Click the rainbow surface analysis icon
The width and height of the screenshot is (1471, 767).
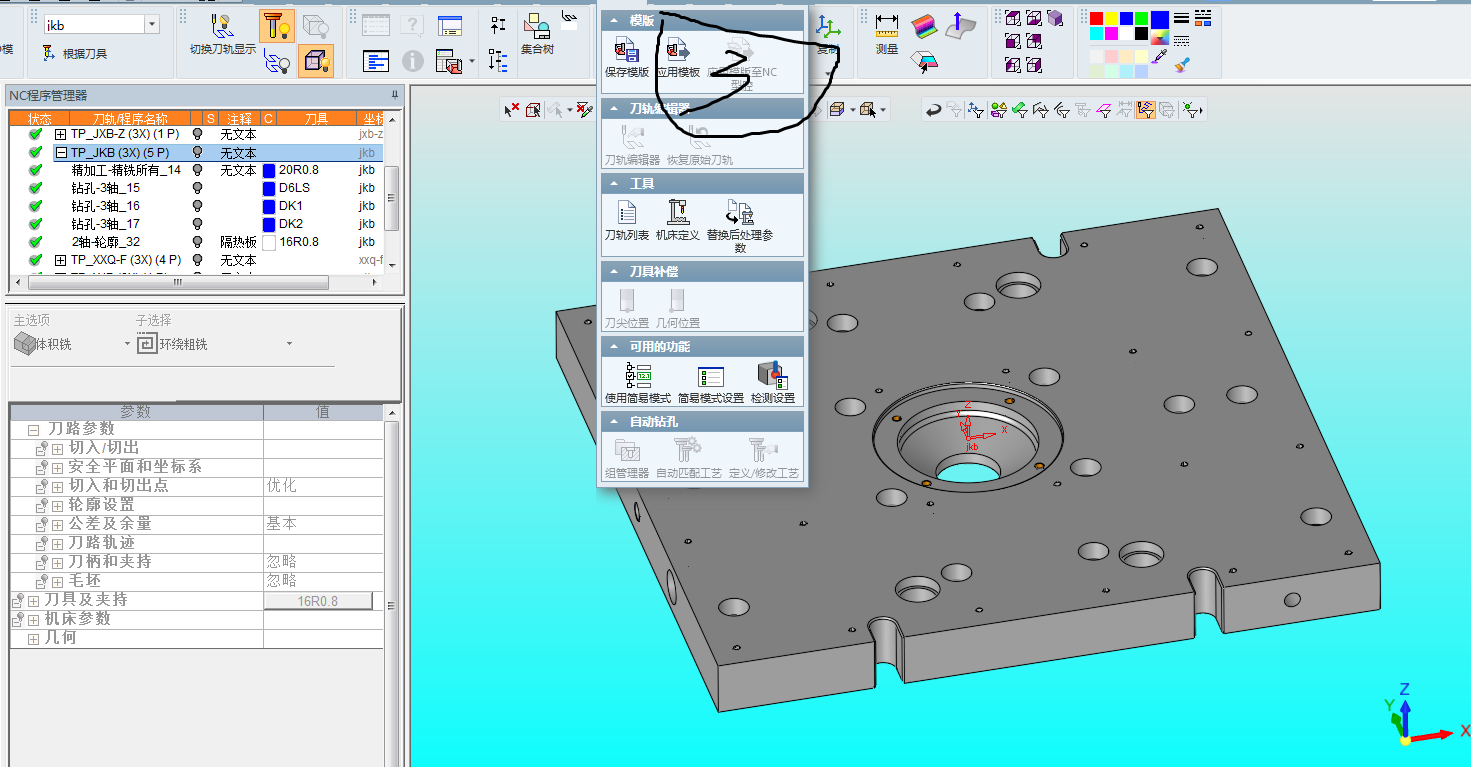(924, 26)
